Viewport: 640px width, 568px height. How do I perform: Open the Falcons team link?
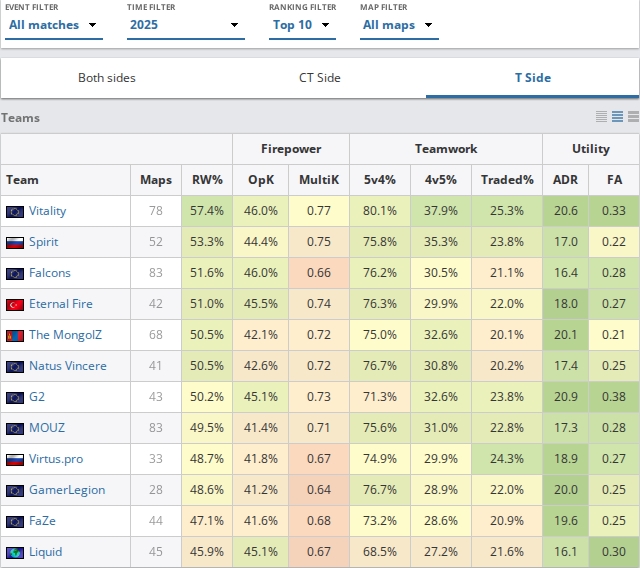50,273
